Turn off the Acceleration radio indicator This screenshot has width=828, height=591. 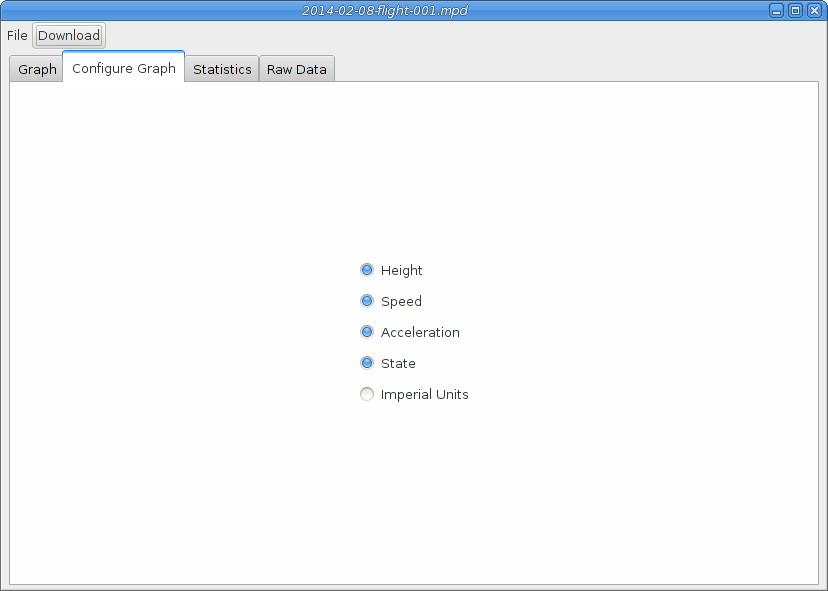pyautogui.click(x=367, y=332)
